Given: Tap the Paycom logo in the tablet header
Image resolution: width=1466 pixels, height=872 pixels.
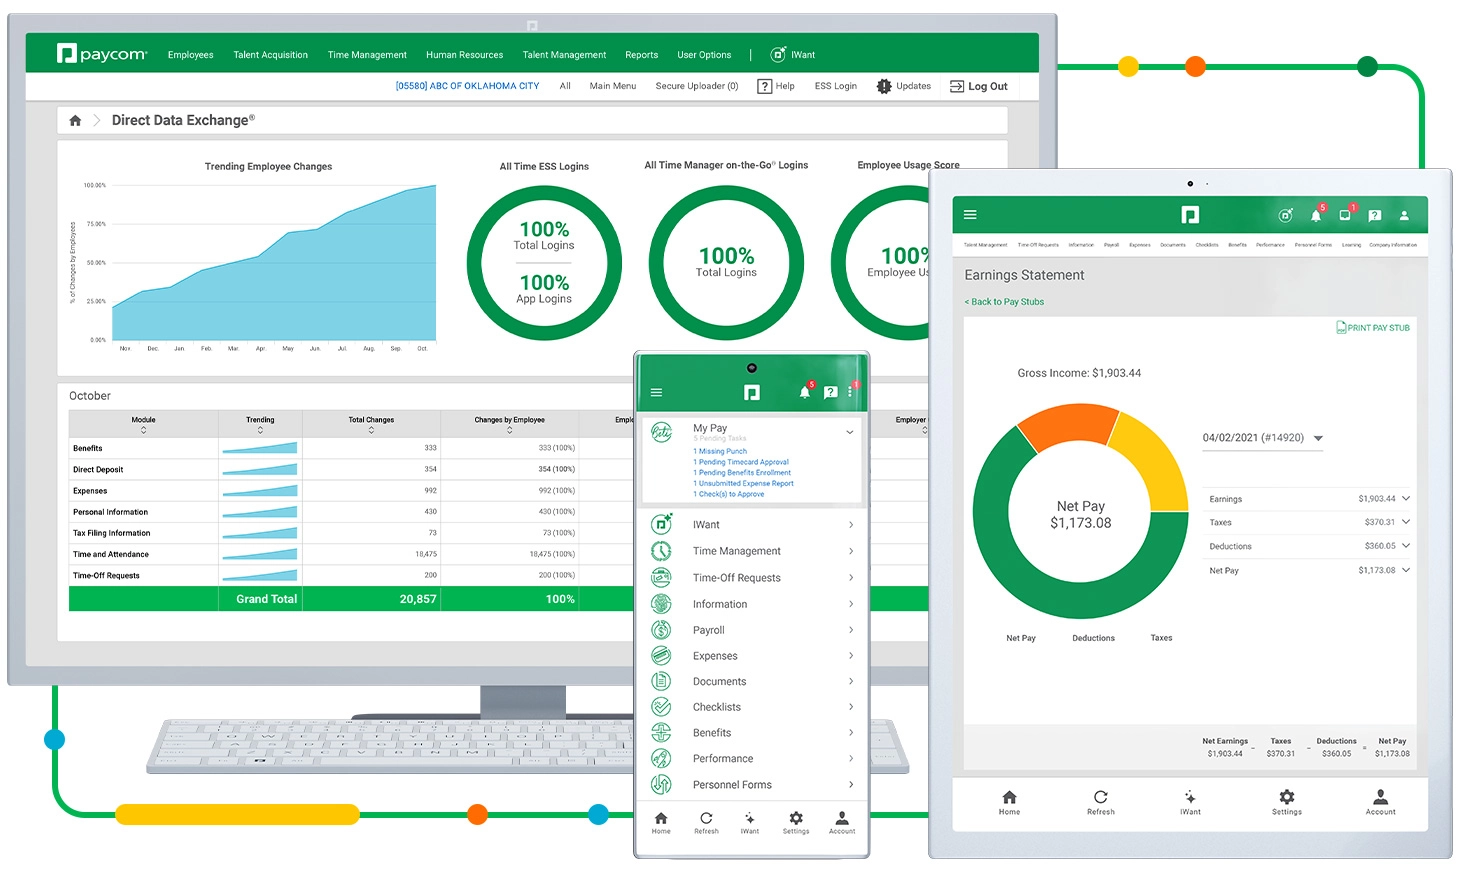Looking at the screenshot, I should click(x=1190, y=215).
